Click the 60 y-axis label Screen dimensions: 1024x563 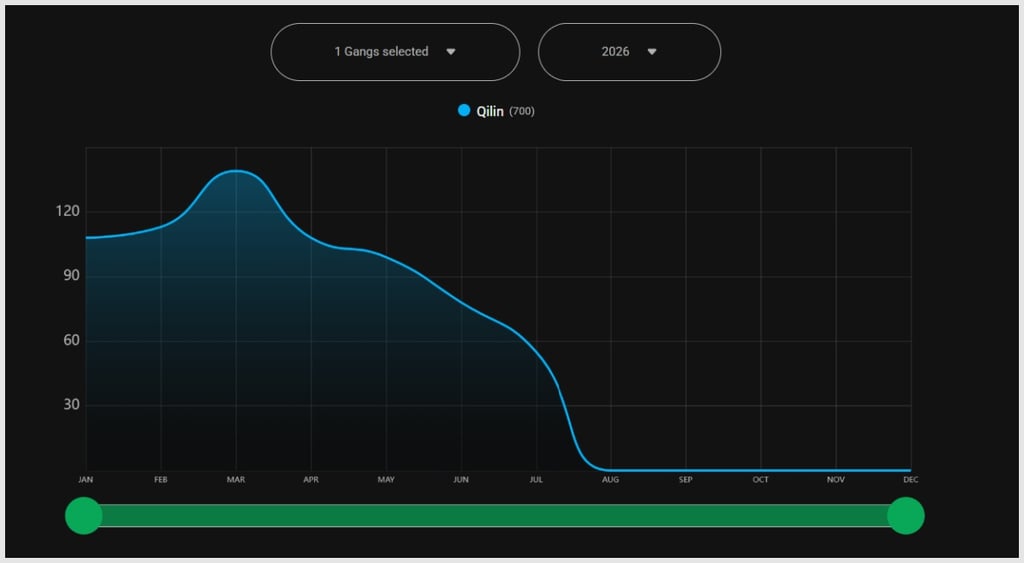click(71, 340)
